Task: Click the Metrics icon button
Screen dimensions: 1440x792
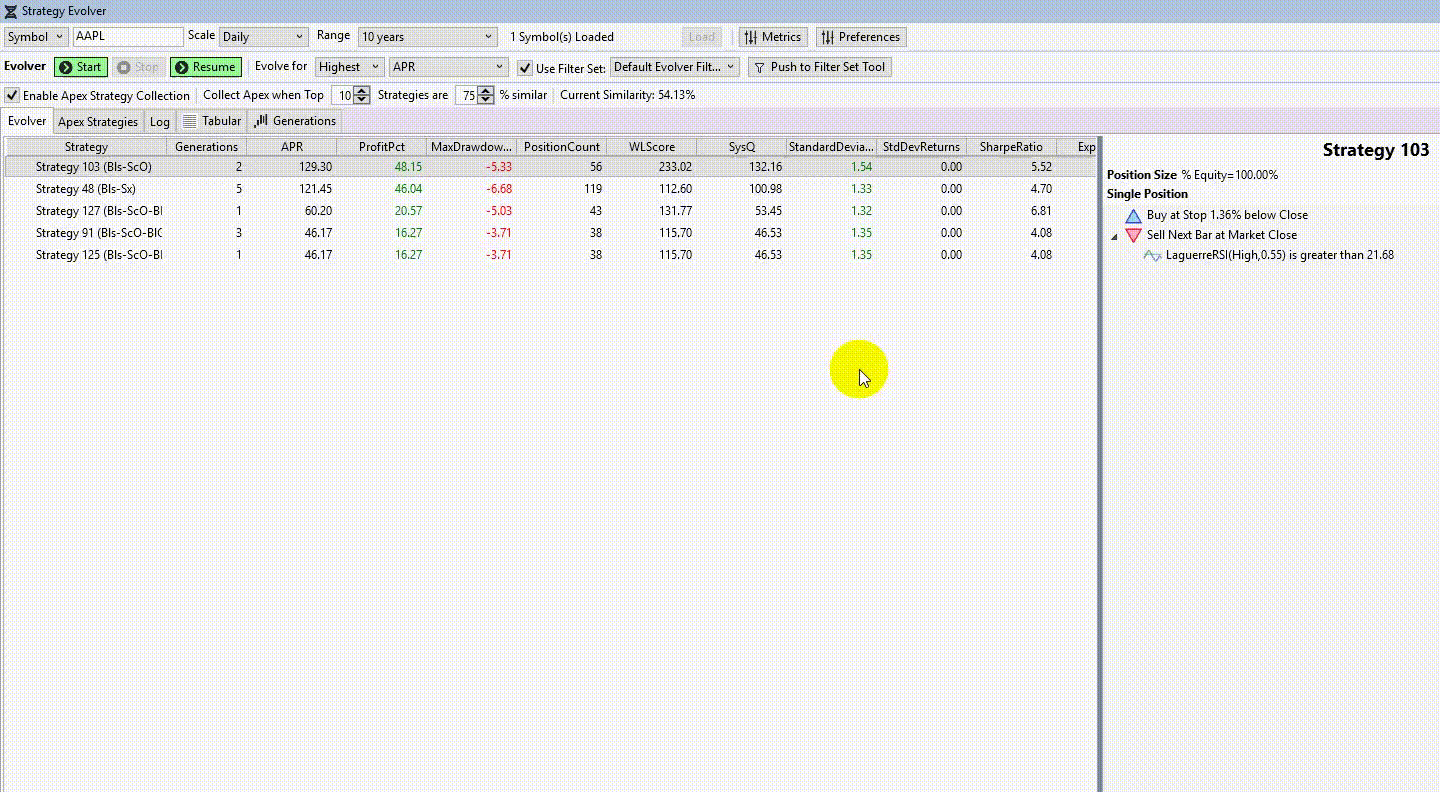Action: (x=750, y=36)
